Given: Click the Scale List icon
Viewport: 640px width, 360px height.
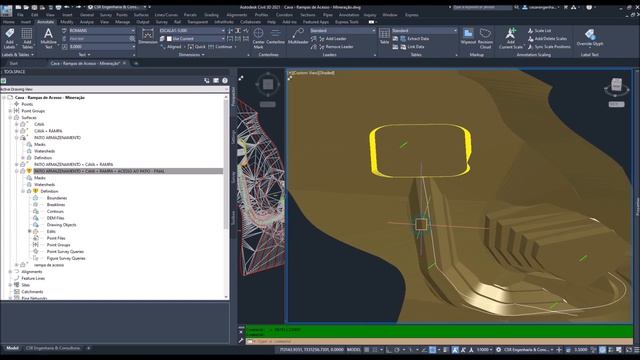Looking at the screenshot, I should [x=530, y=31].
